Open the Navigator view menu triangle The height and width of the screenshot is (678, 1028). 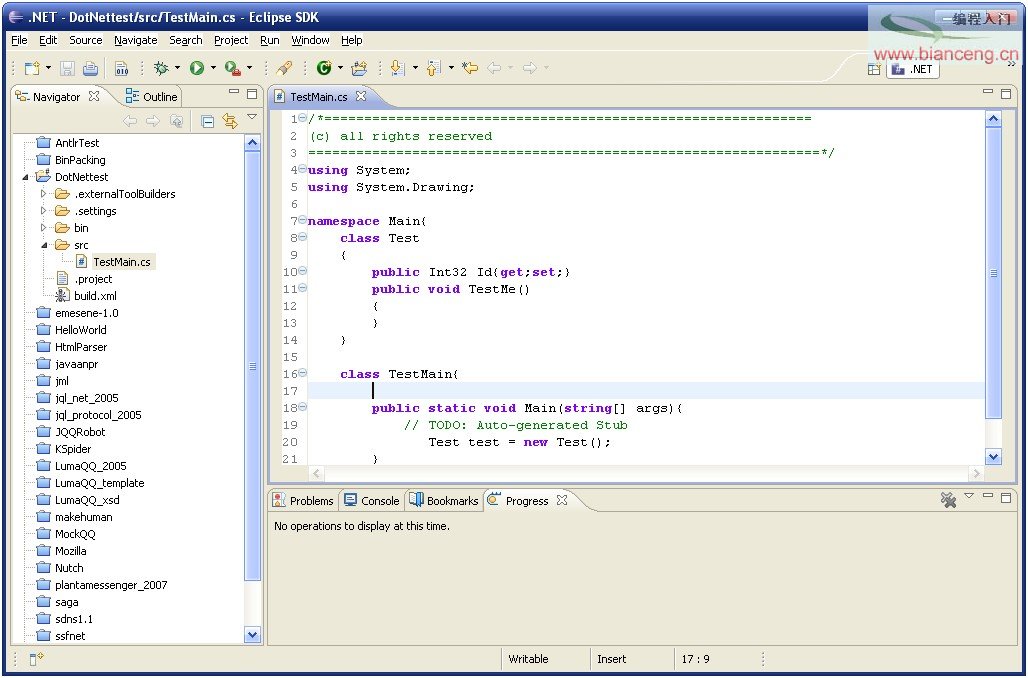point(252,117)
